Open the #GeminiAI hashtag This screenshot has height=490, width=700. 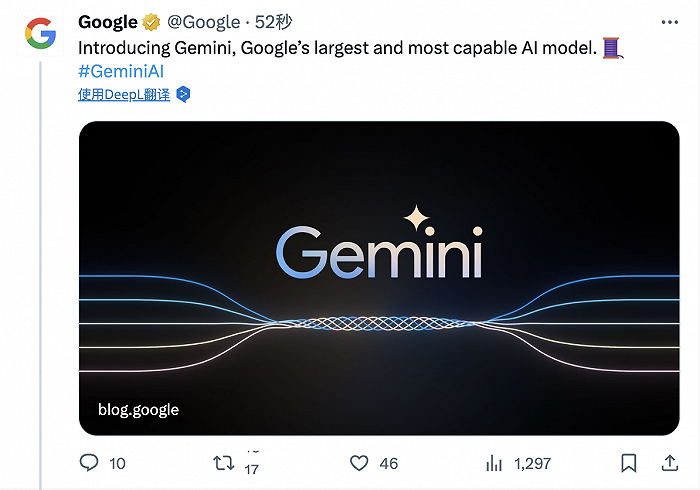pos(121,70)
